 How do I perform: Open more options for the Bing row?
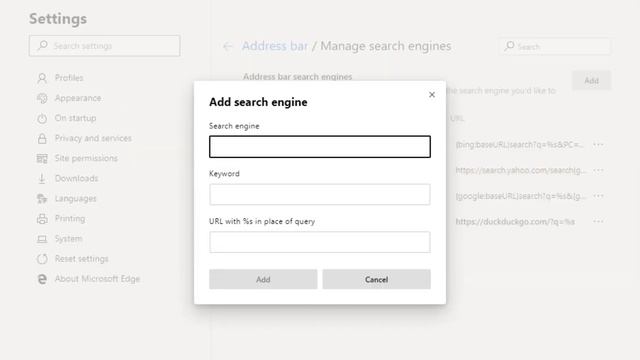pyautogui.click(x=598, y=144)
